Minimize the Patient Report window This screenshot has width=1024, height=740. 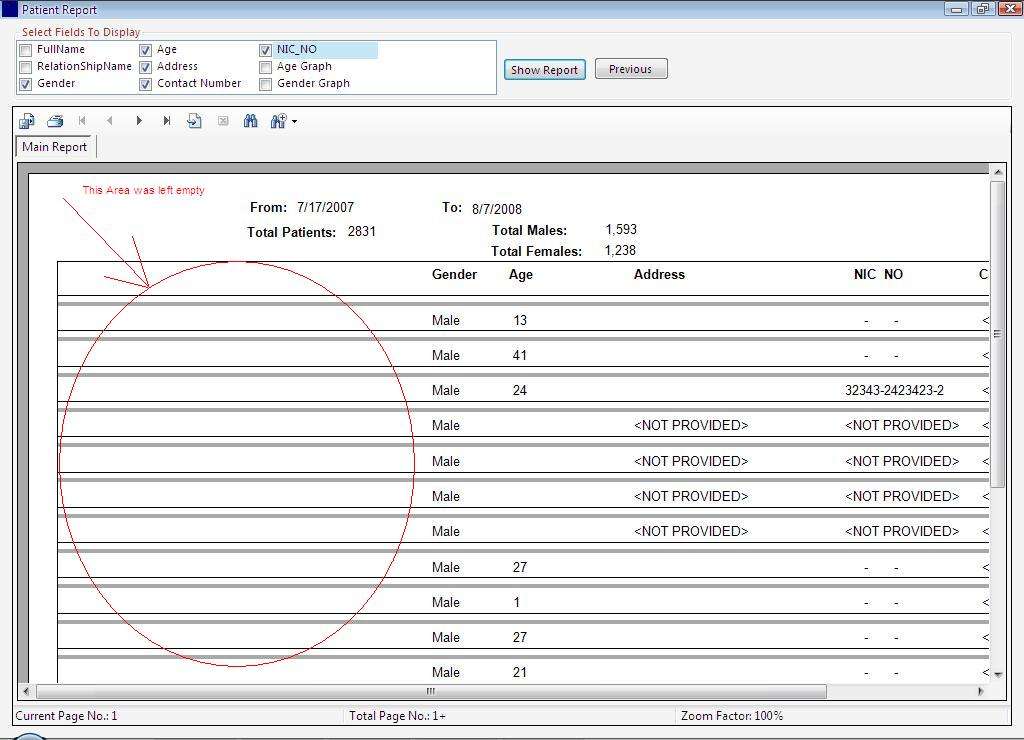(x=956, y=9)
